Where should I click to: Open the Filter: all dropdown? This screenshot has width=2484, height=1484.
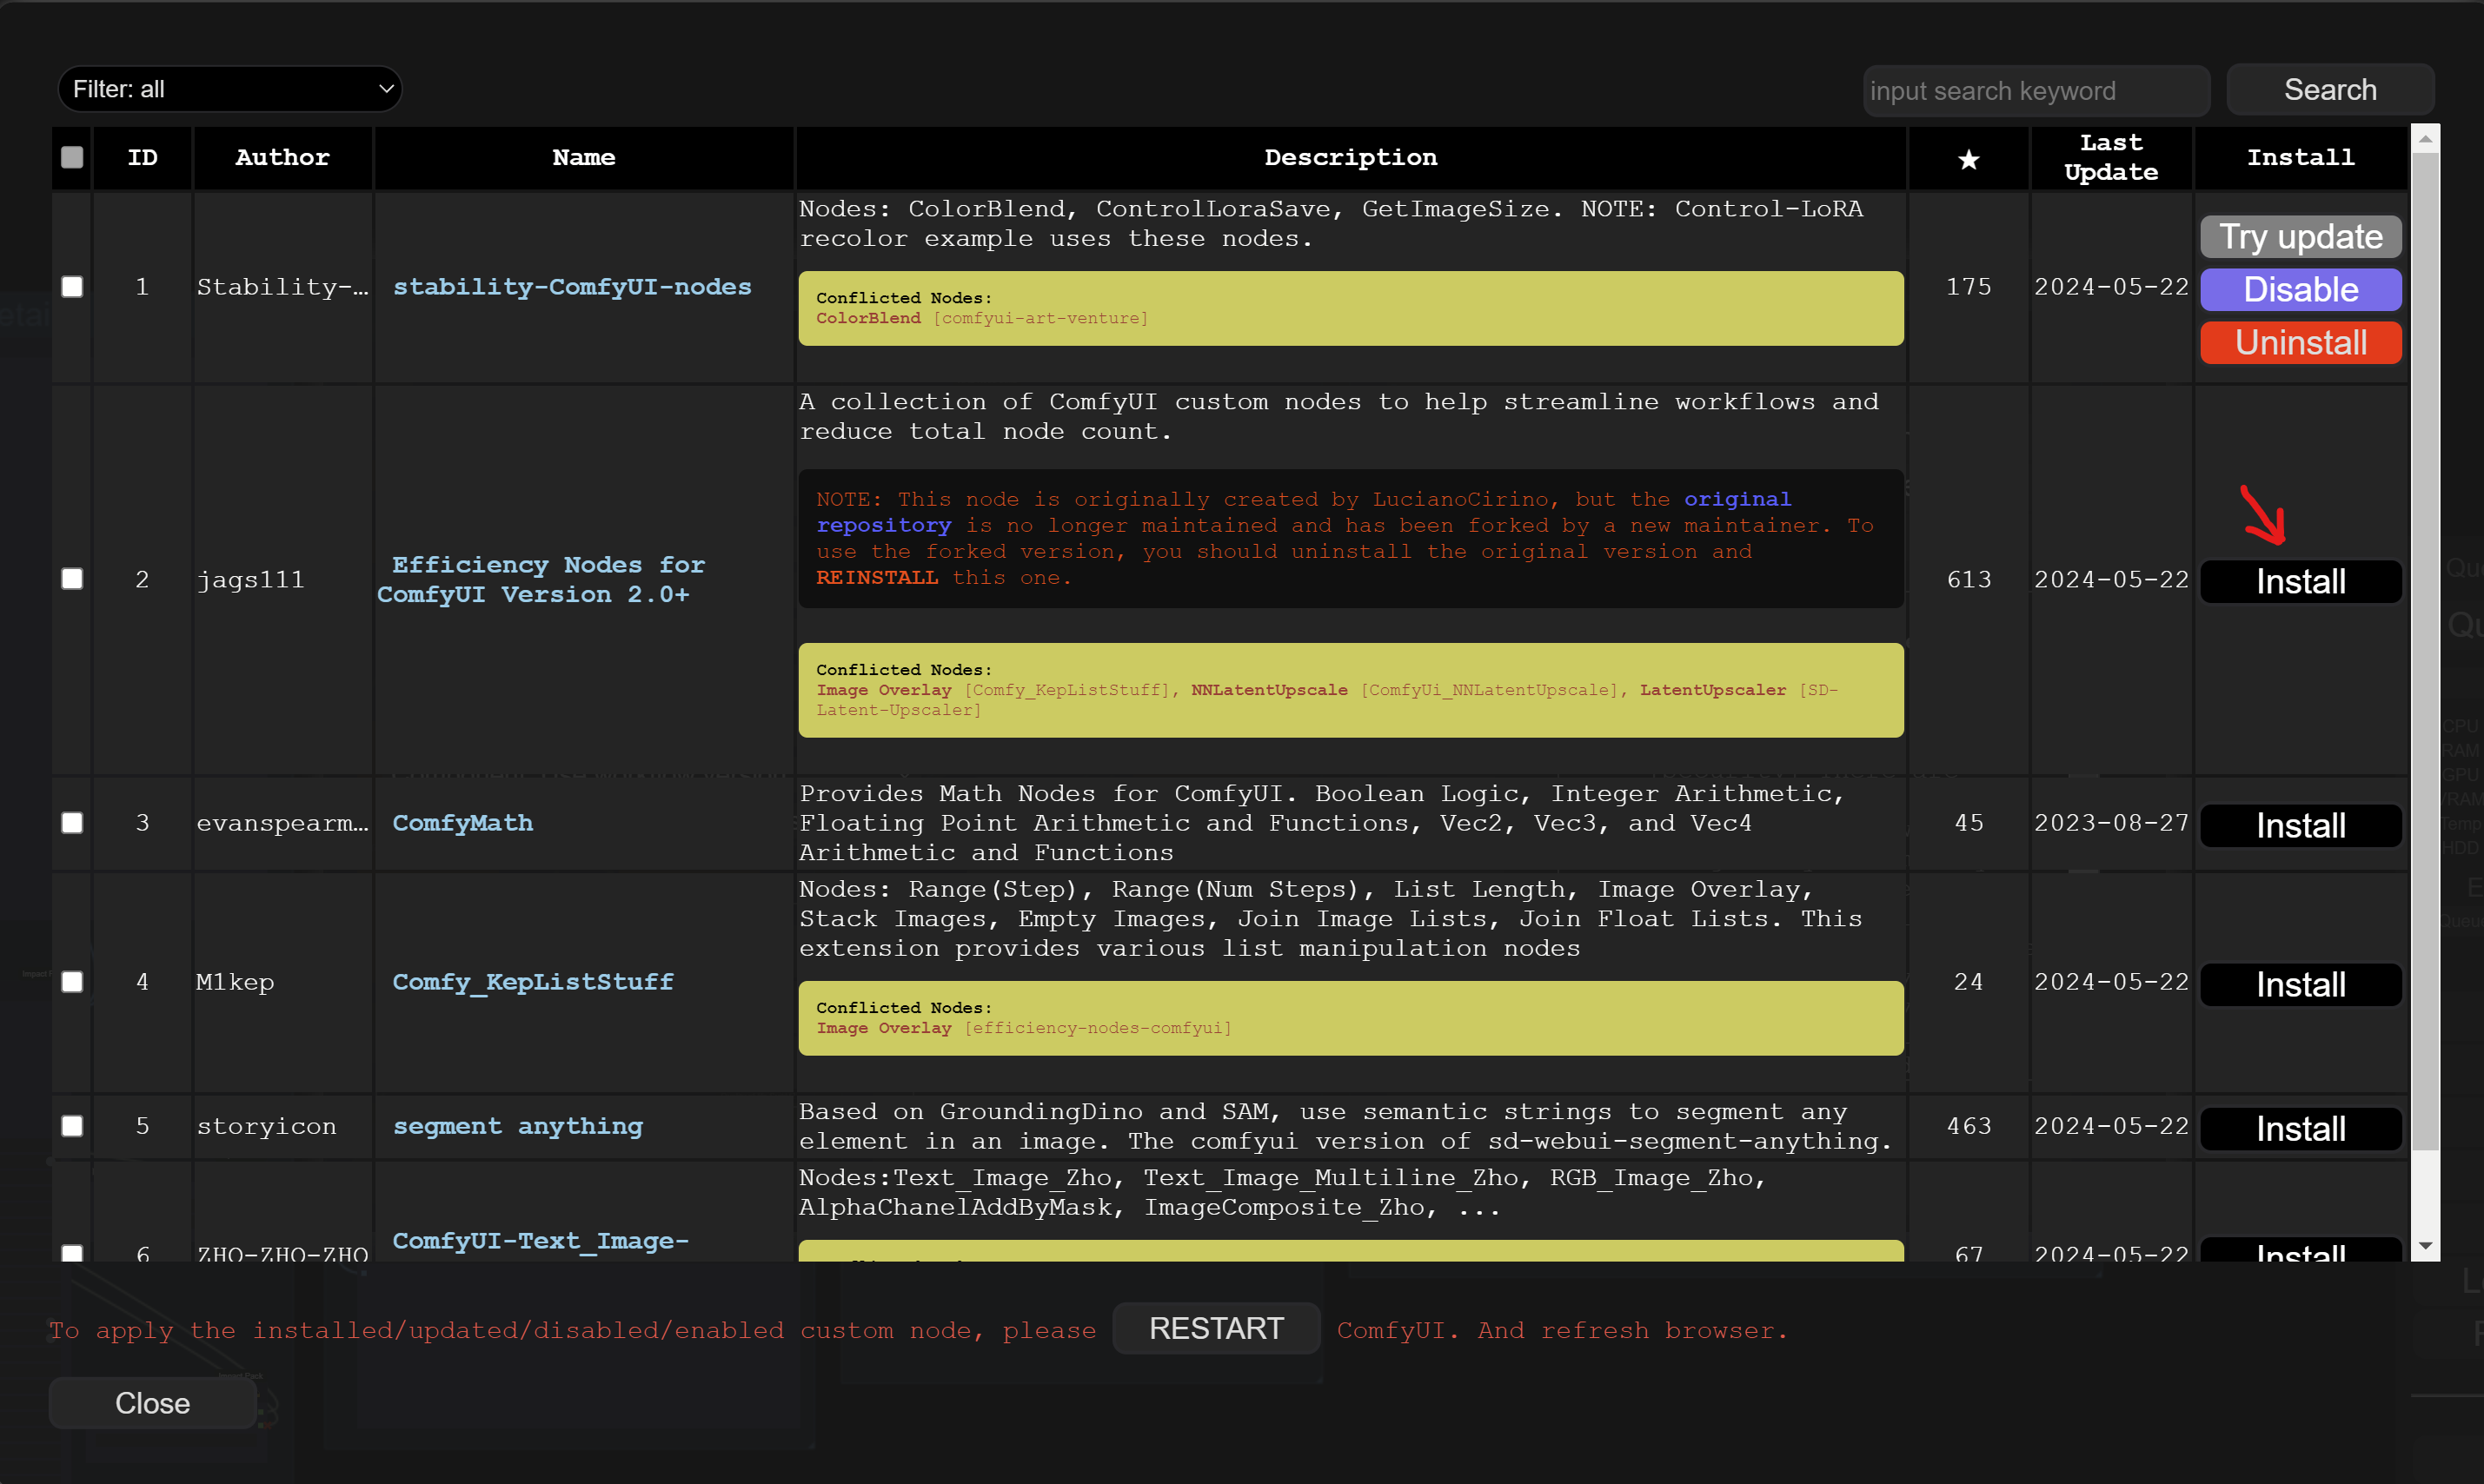pos(230,89)
